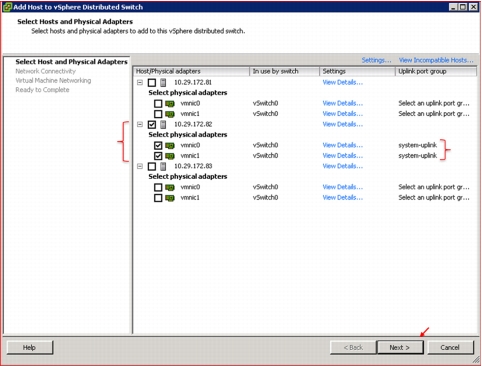Uncheck the host 10.29.172.82 checkbox
Image resolution: width=482 pixels, height=366 pixels.
click(x=152, y=125)
